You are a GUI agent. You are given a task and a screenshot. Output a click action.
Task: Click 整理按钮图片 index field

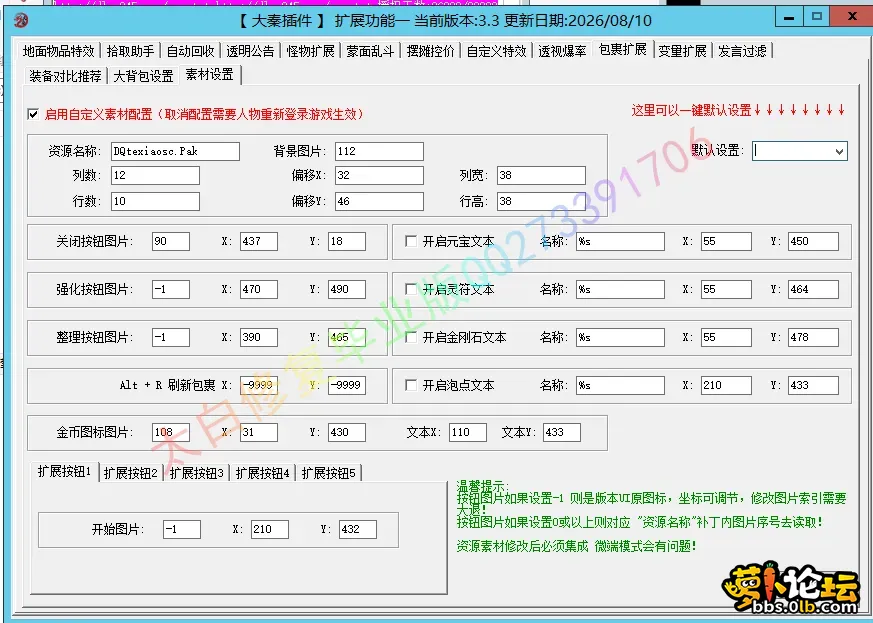(x=171, y=337)
